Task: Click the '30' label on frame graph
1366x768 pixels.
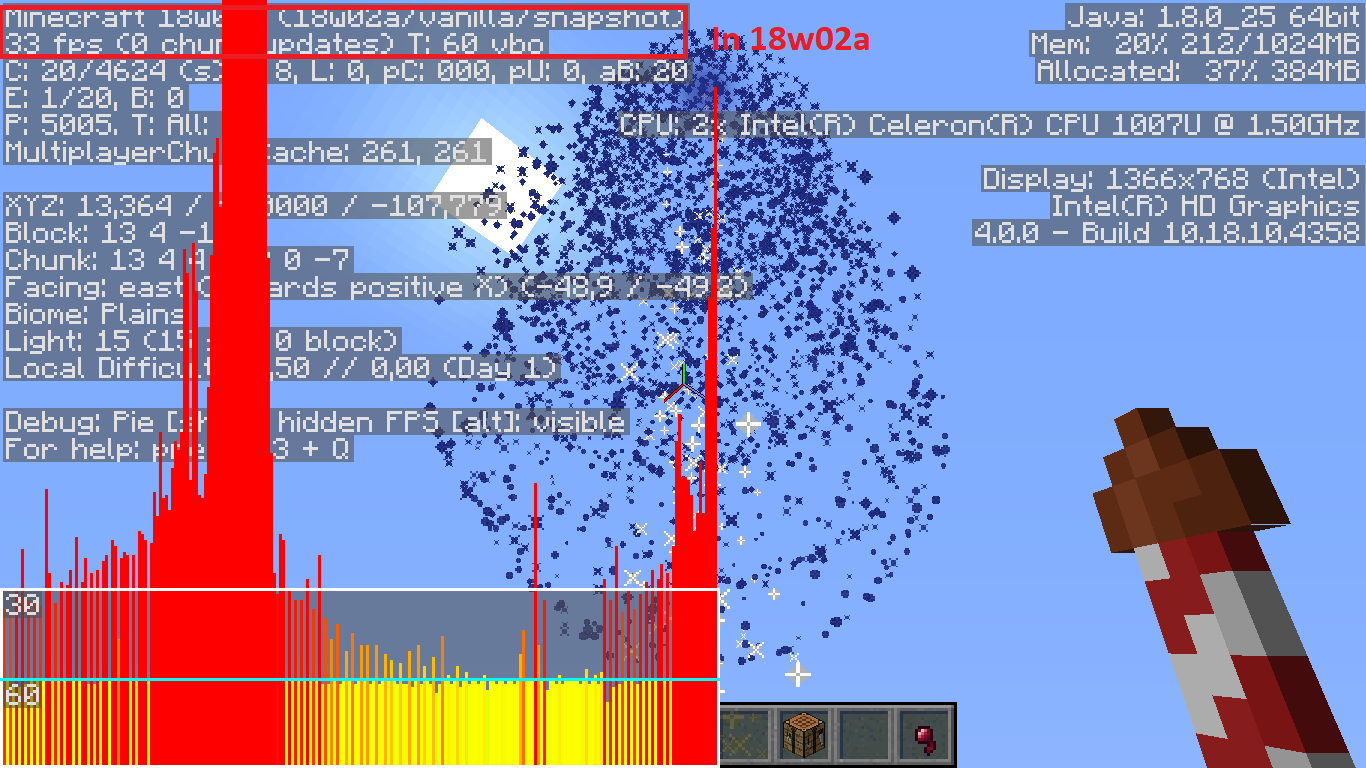Action: click(x=22, y=604)
